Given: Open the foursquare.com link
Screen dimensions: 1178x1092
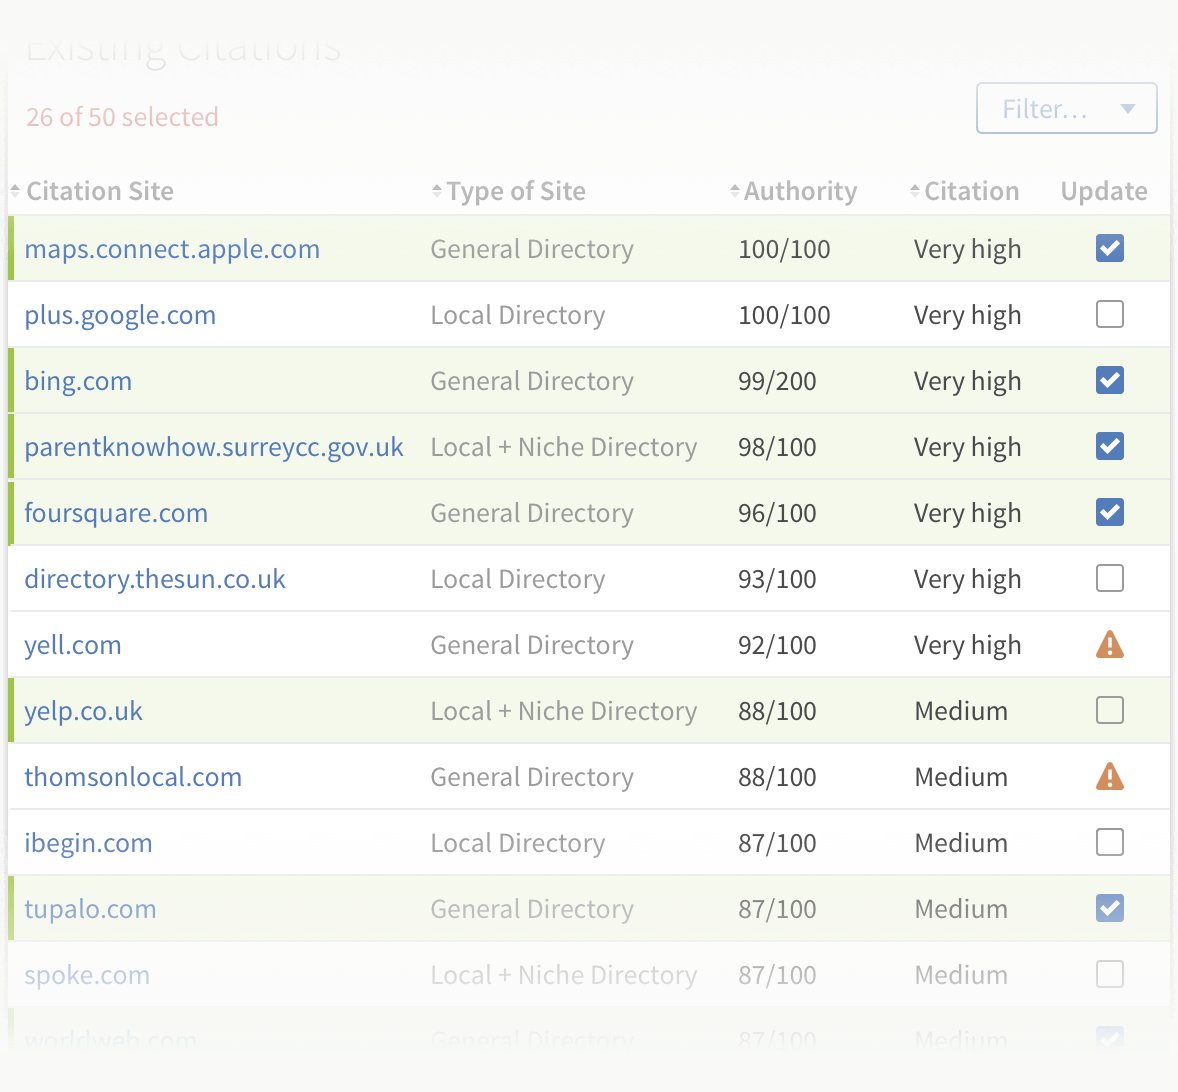Looking at the screenshot, I should point(116,514).
